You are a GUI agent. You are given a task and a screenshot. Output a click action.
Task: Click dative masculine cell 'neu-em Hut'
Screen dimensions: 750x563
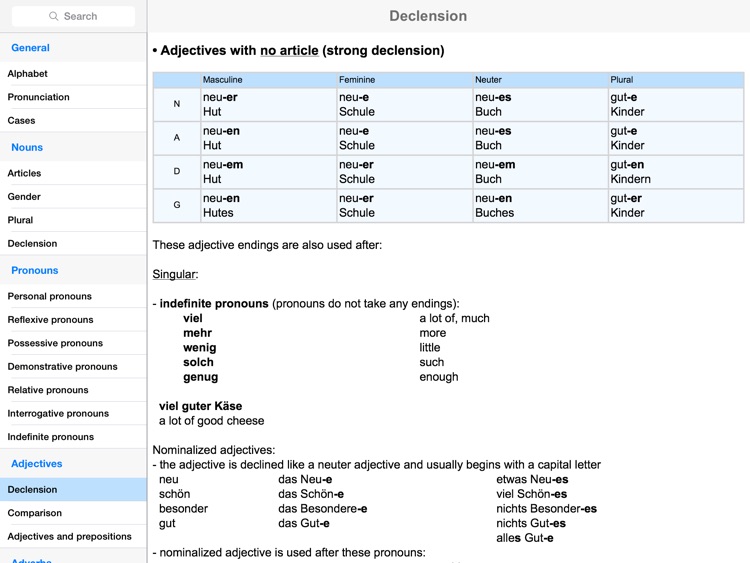click(x=268, y=172)
